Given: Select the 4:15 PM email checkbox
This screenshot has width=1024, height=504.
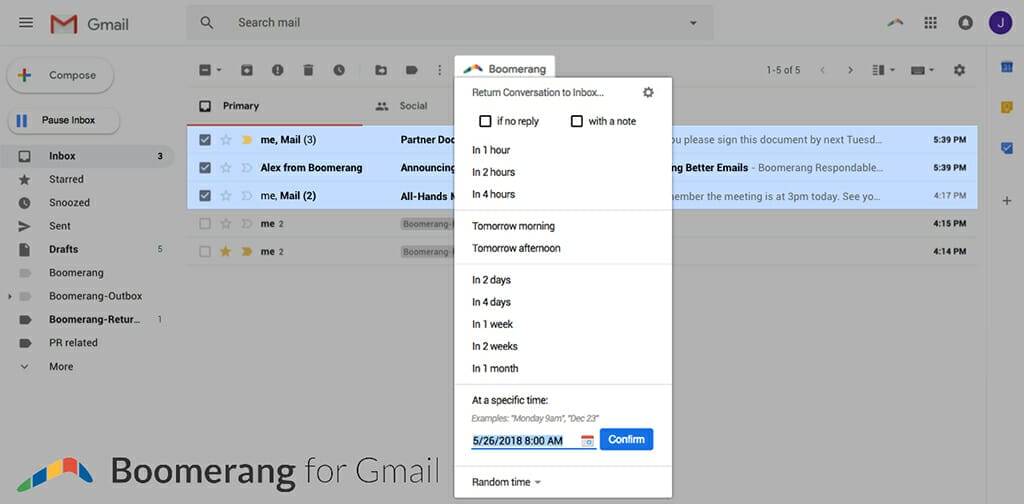Looking at the screenshot, I should [205, 224].
